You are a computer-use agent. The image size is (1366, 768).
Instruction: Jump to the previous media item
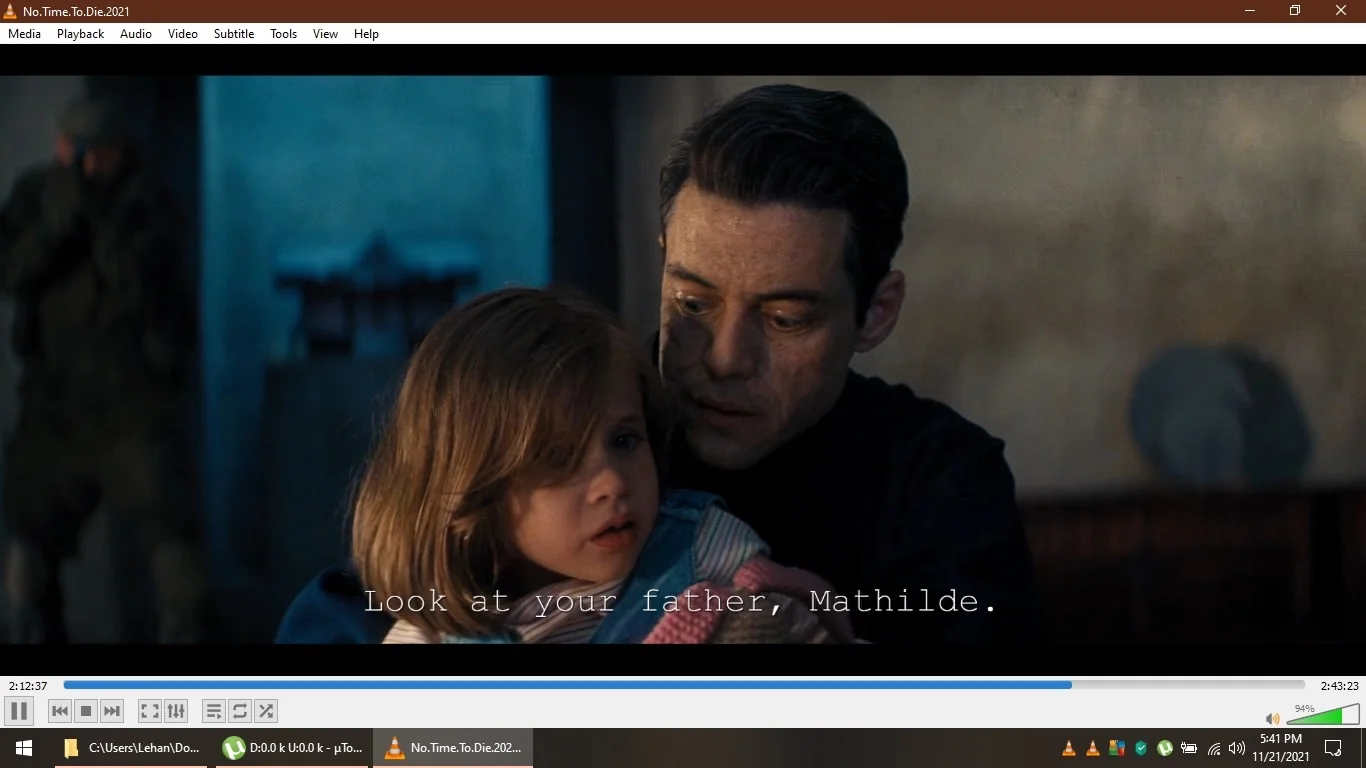click(x=60, y=711)
